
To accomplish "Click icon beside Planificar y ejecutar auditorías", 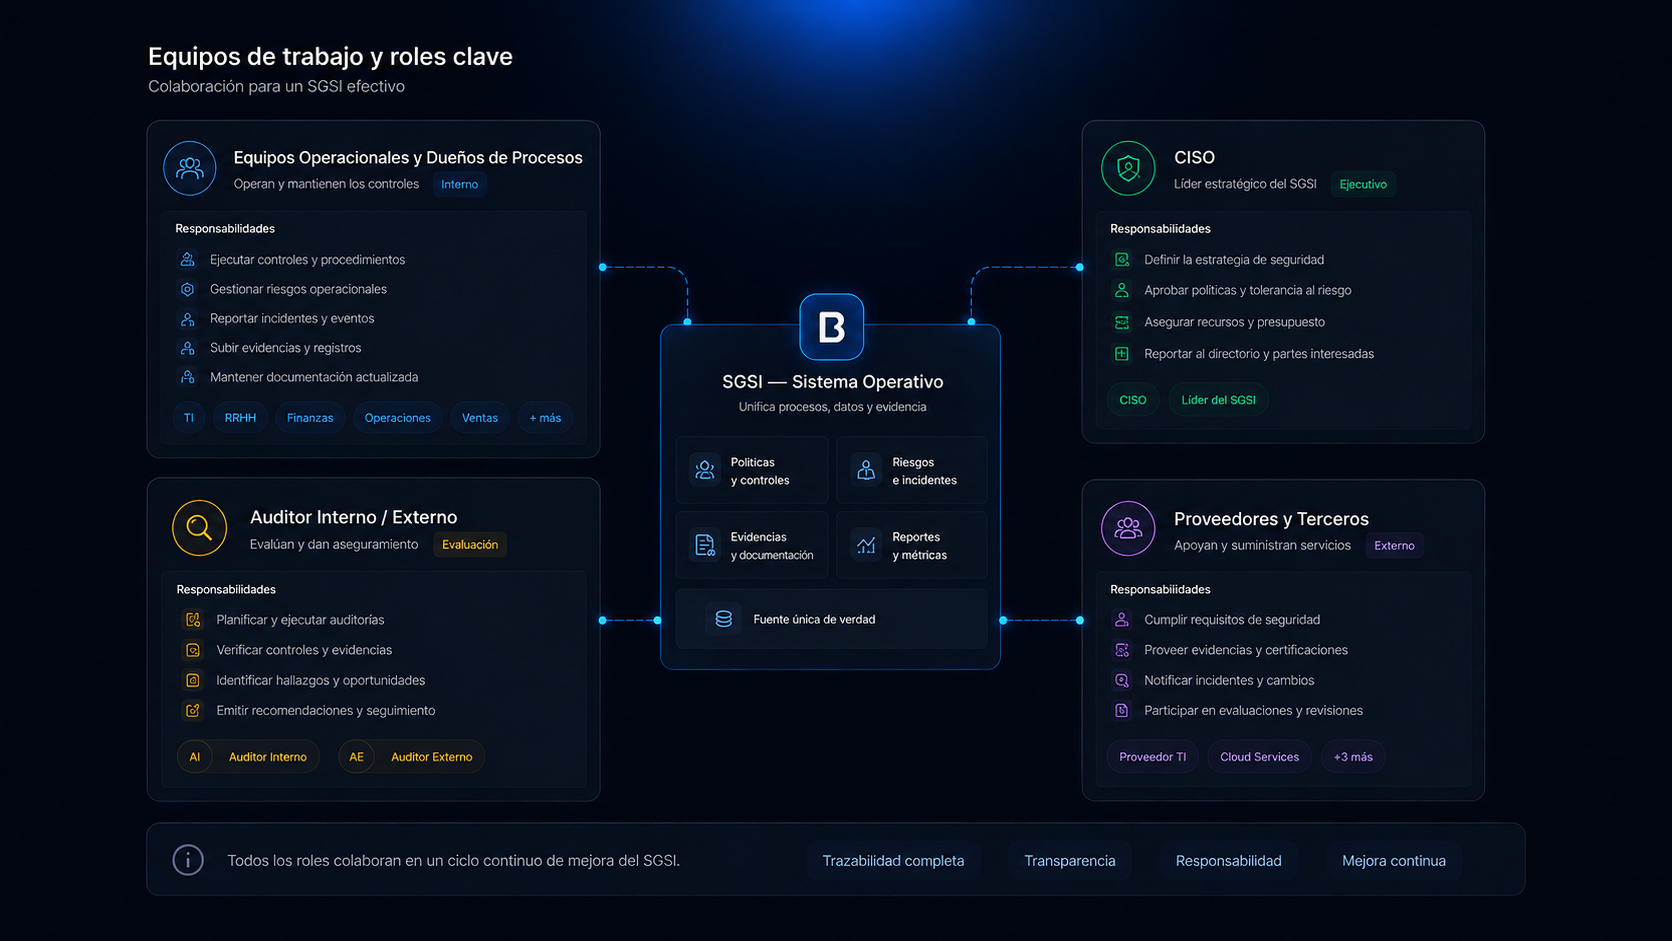I will pyautogui.click(x=193, y=620).
